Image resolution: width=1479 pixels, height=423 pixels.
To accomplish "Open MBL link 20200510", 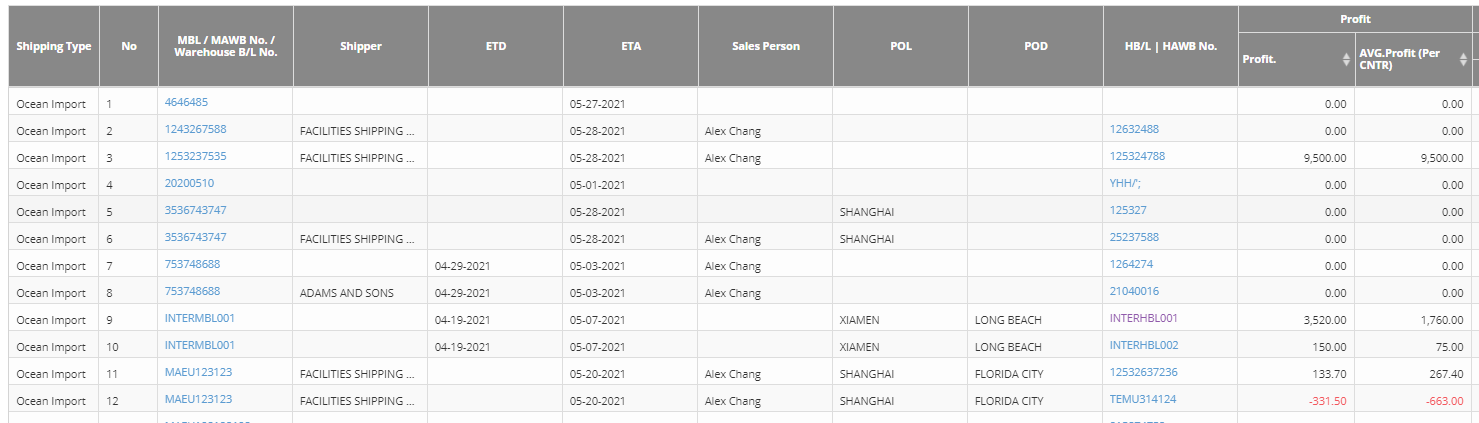I will click(189, 183).
